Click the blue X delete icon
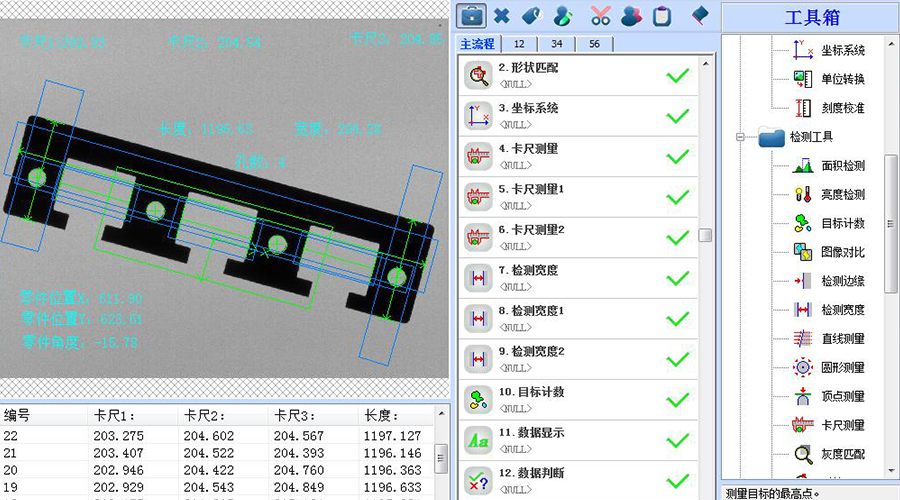 [502, 15]
